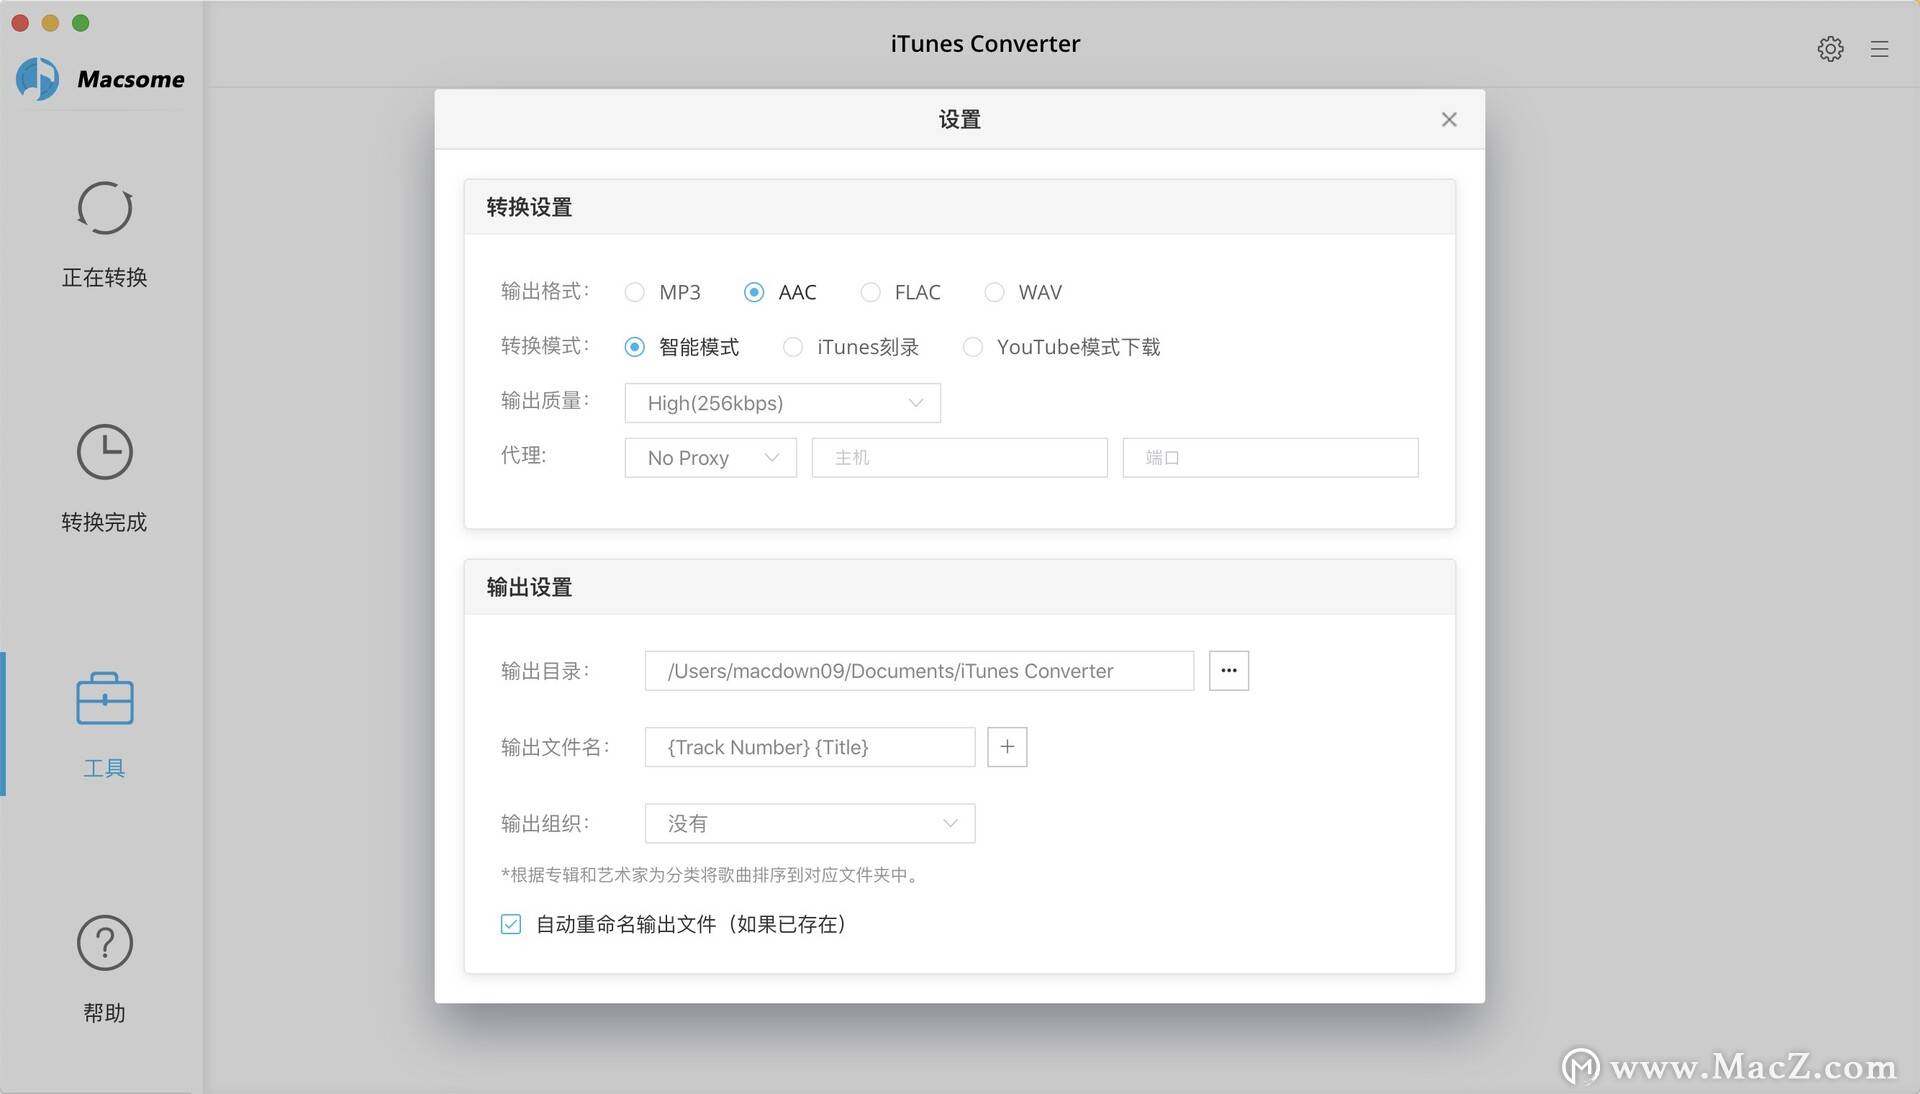Choose iTunes刻录 conversion mode
Viewport: 1920px width, 1094px height.
pos(792,347)
